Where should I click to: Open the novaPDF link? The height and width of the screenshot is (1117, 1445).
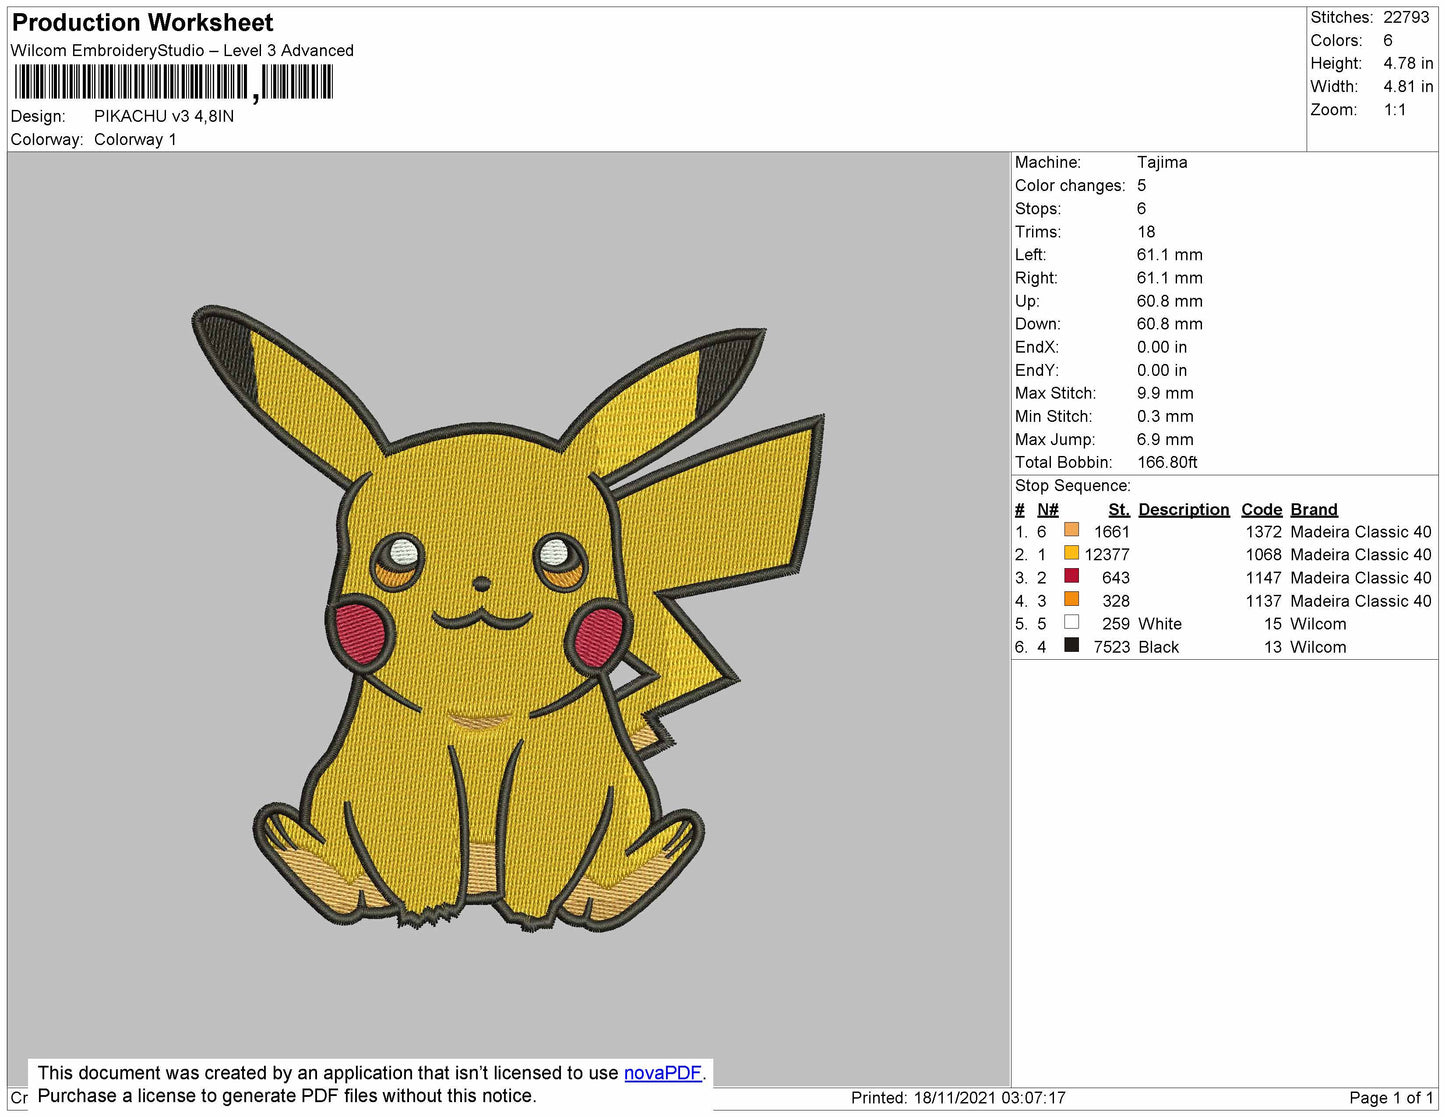(663, 1073)
